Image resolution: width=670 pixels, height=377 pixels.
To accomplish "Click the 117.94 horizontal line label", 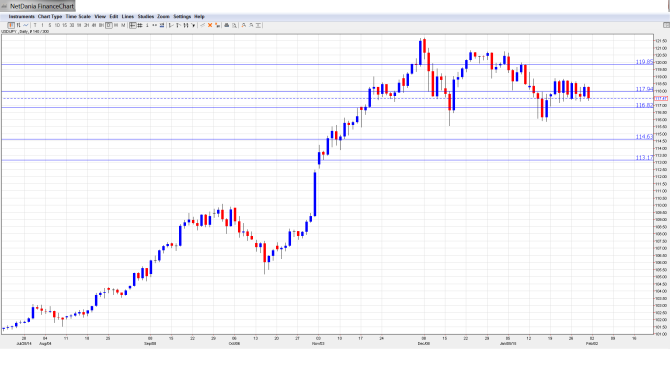I will coord(644,89).
